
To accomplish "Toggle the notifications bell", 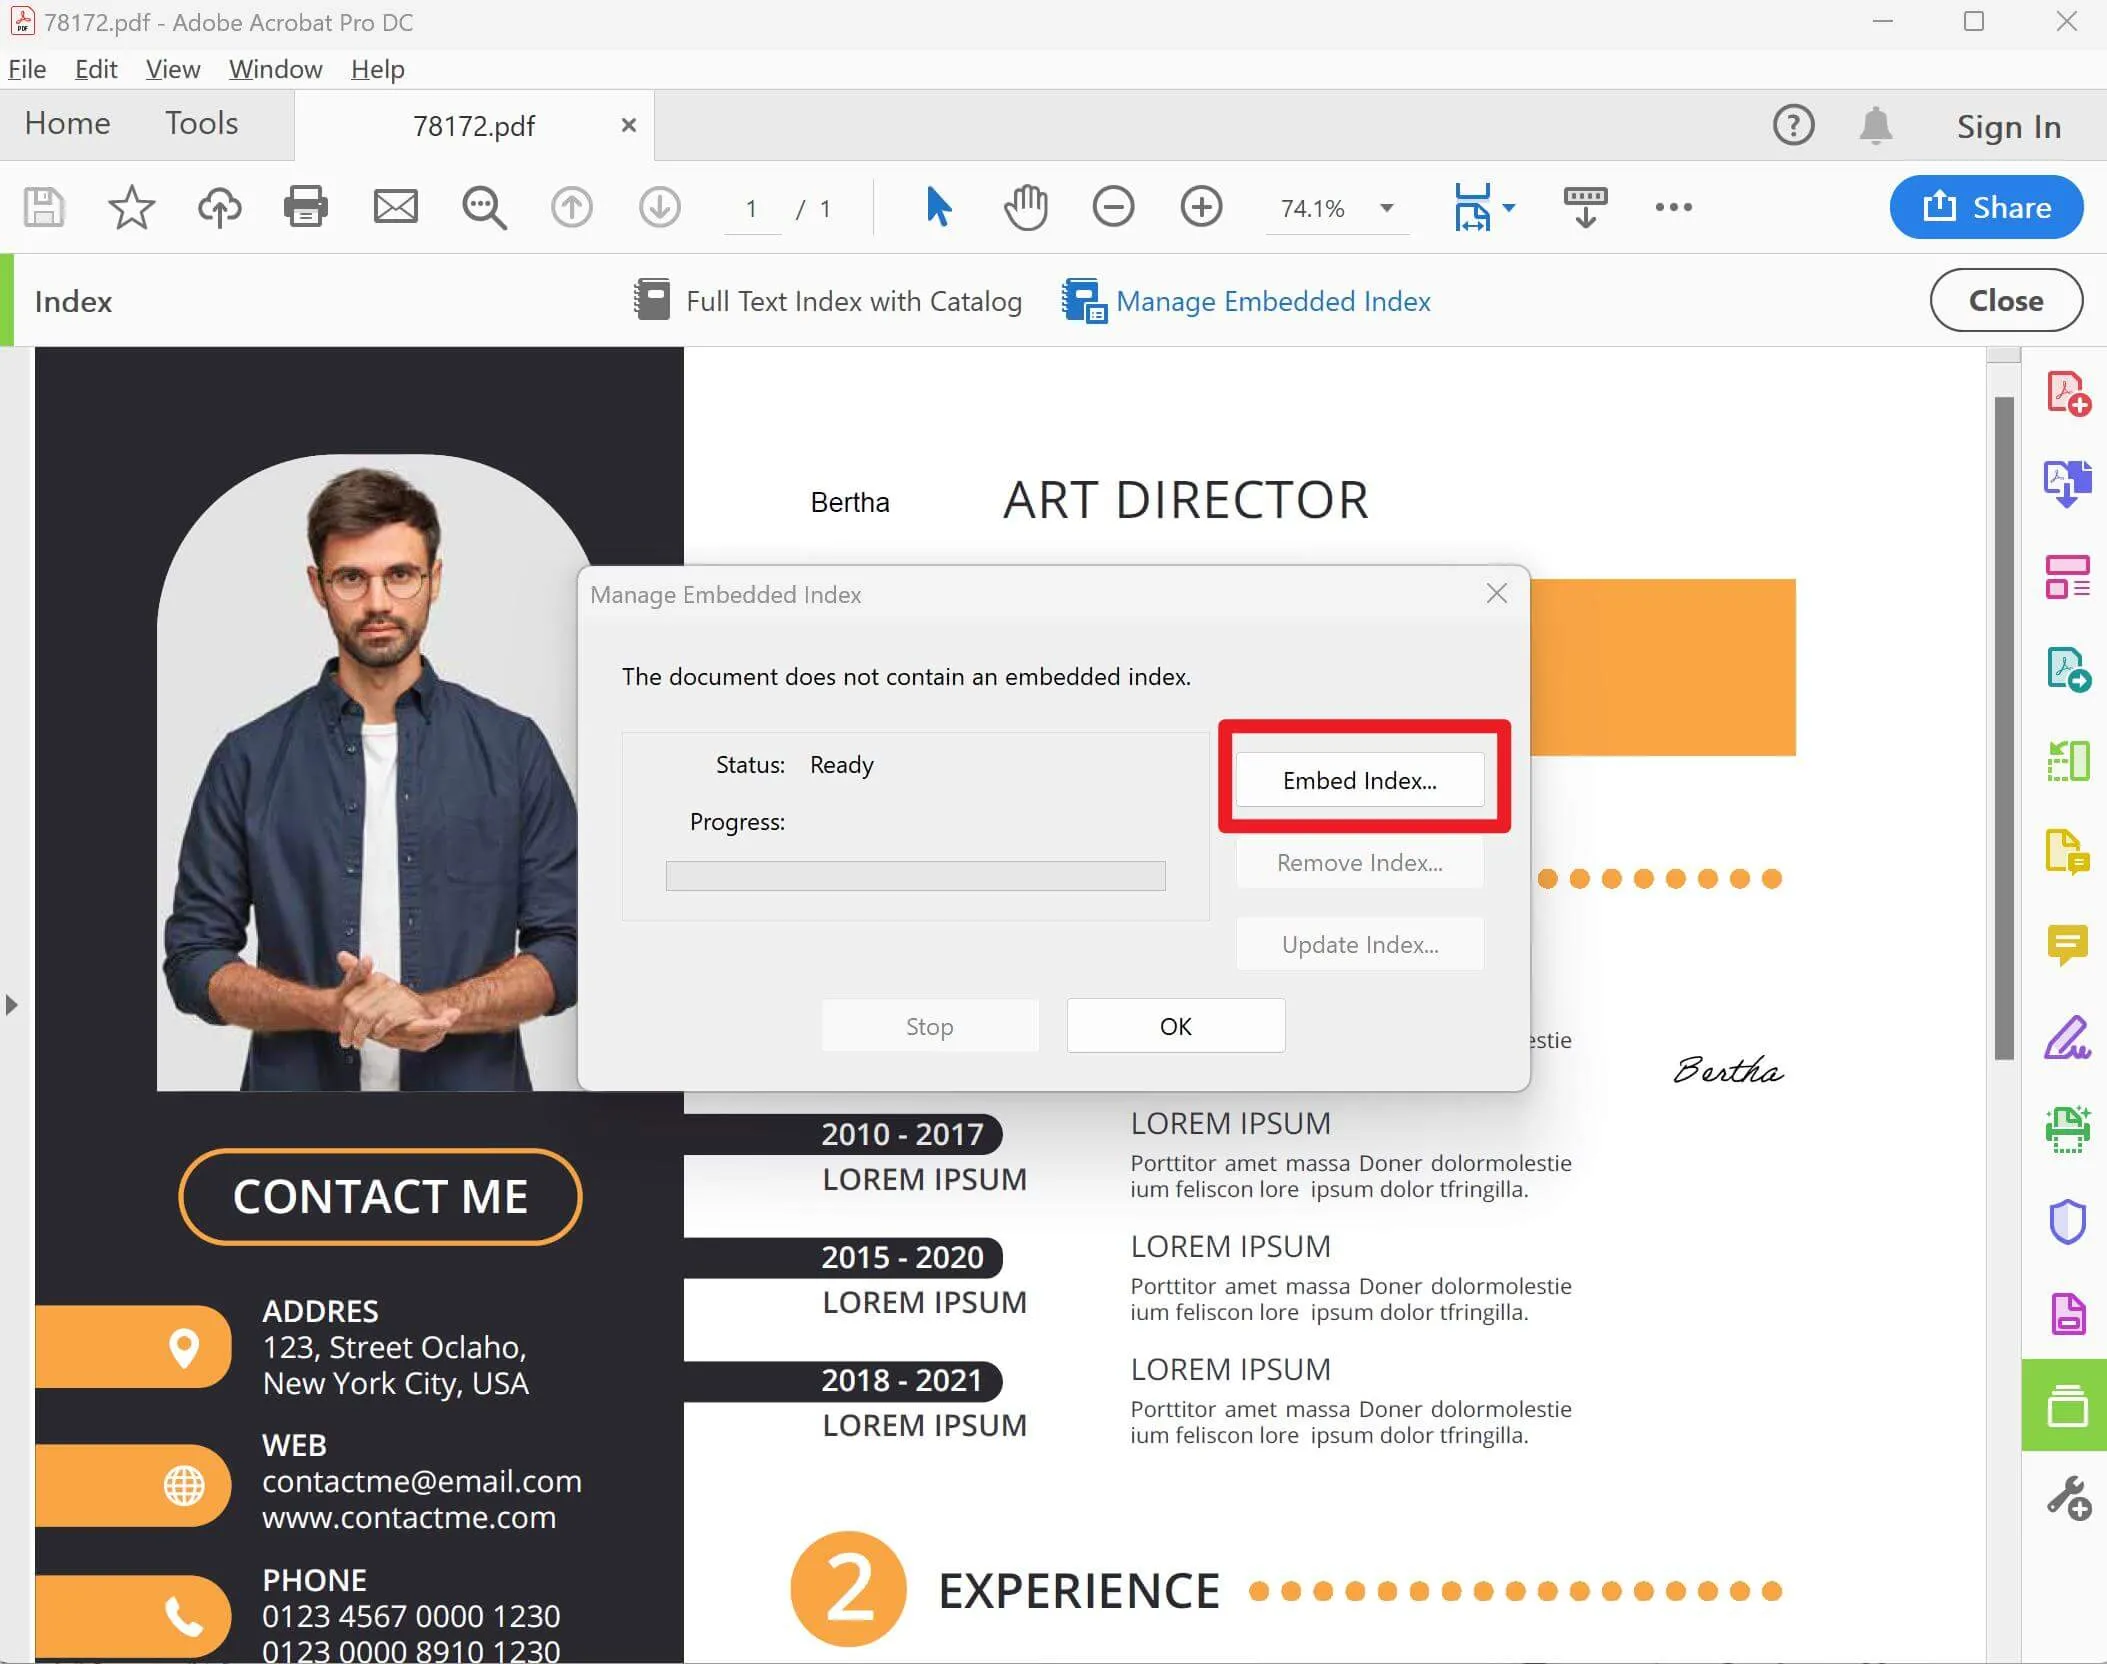I will (x=1875, y=125).
